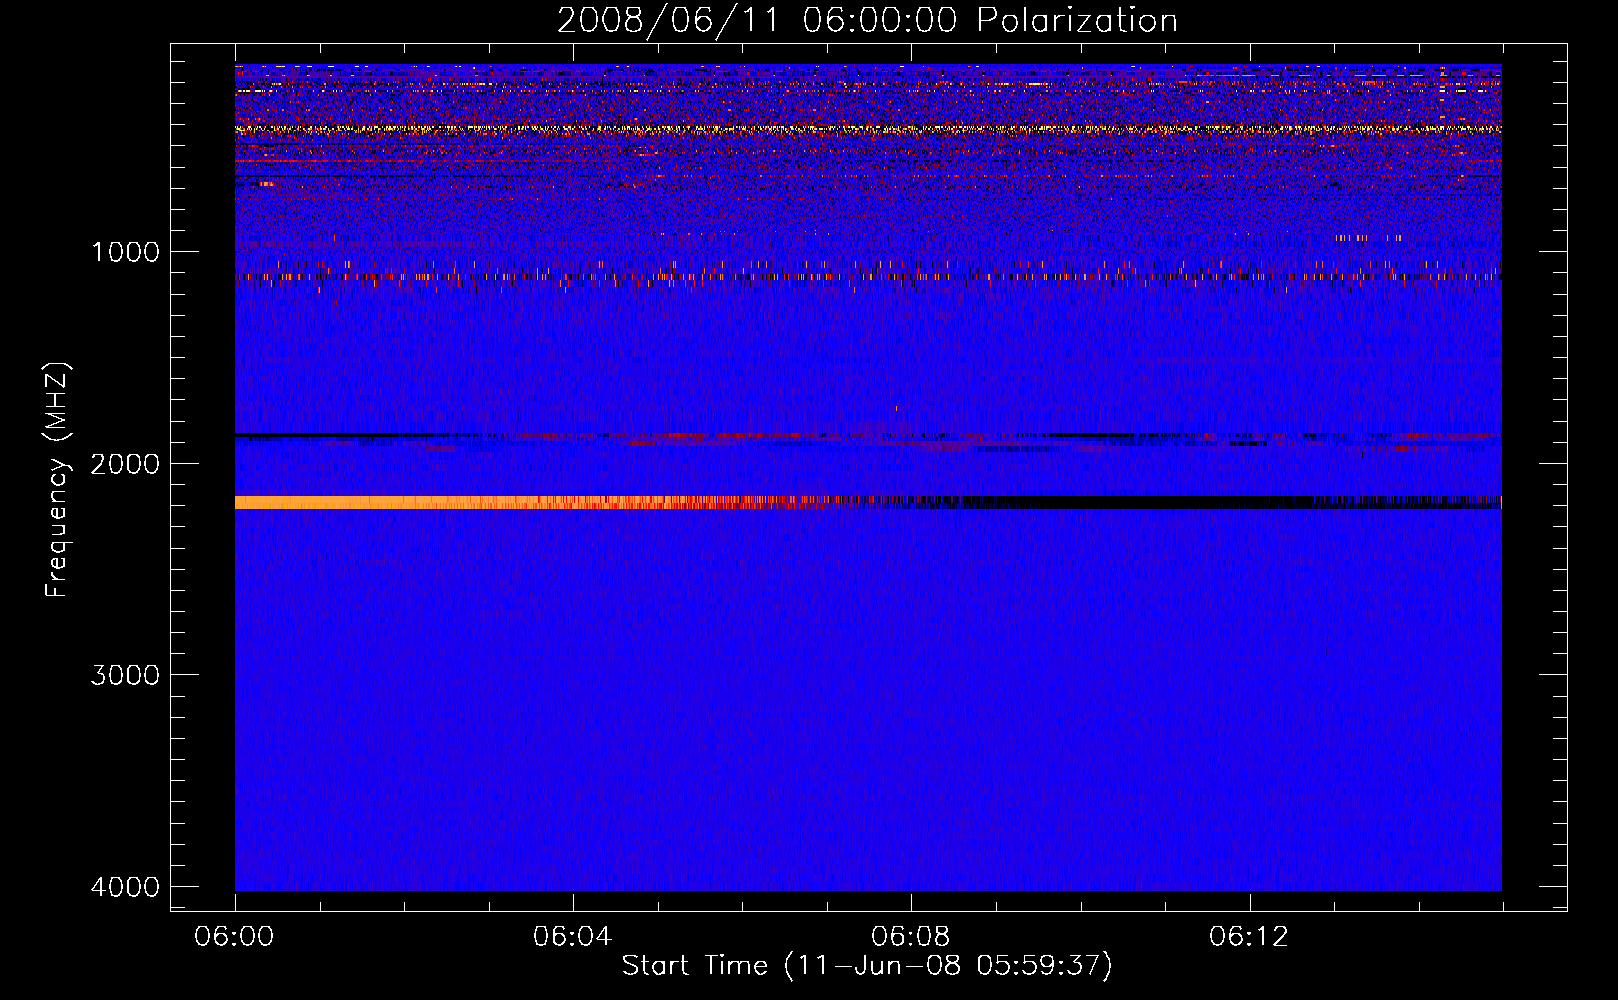Click the 1000 frequency tick label
1618x1000 pixels.
(125, 252)
